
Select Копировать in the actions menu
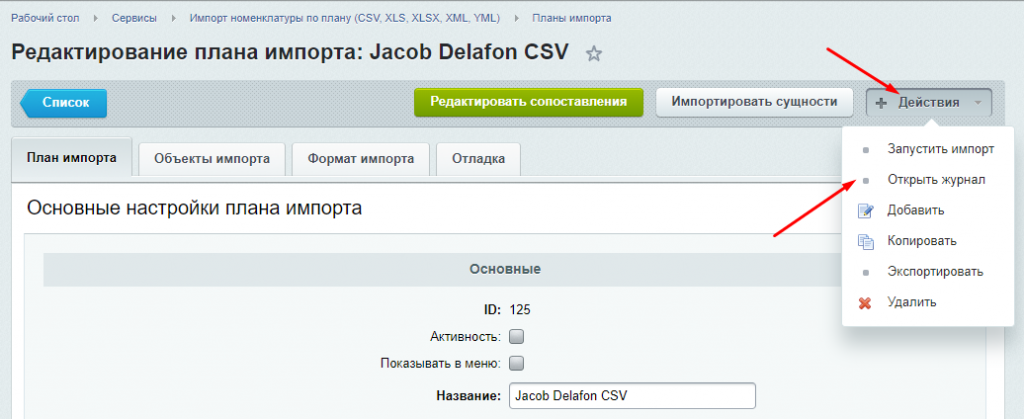pos(920,241)
